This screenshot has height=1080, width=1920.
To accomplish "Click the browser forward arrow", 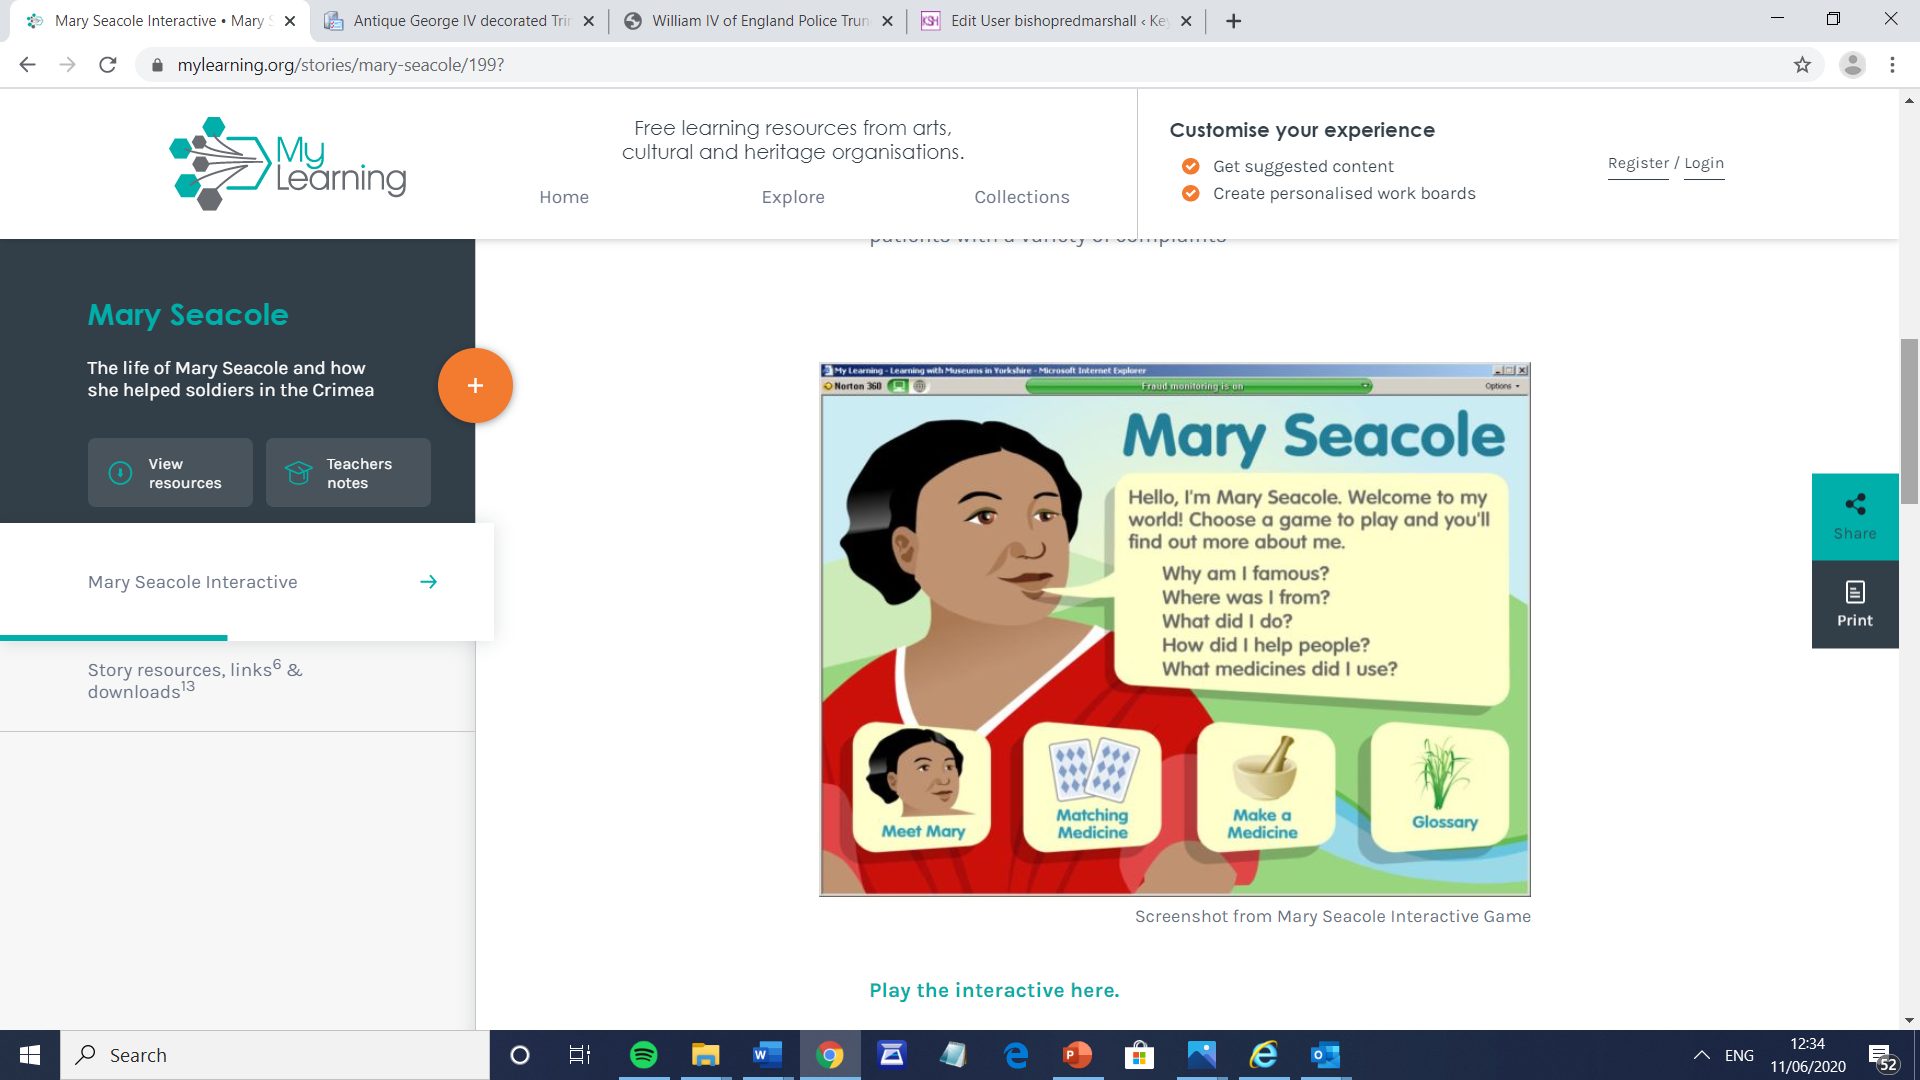I will [x=67, y=65].
